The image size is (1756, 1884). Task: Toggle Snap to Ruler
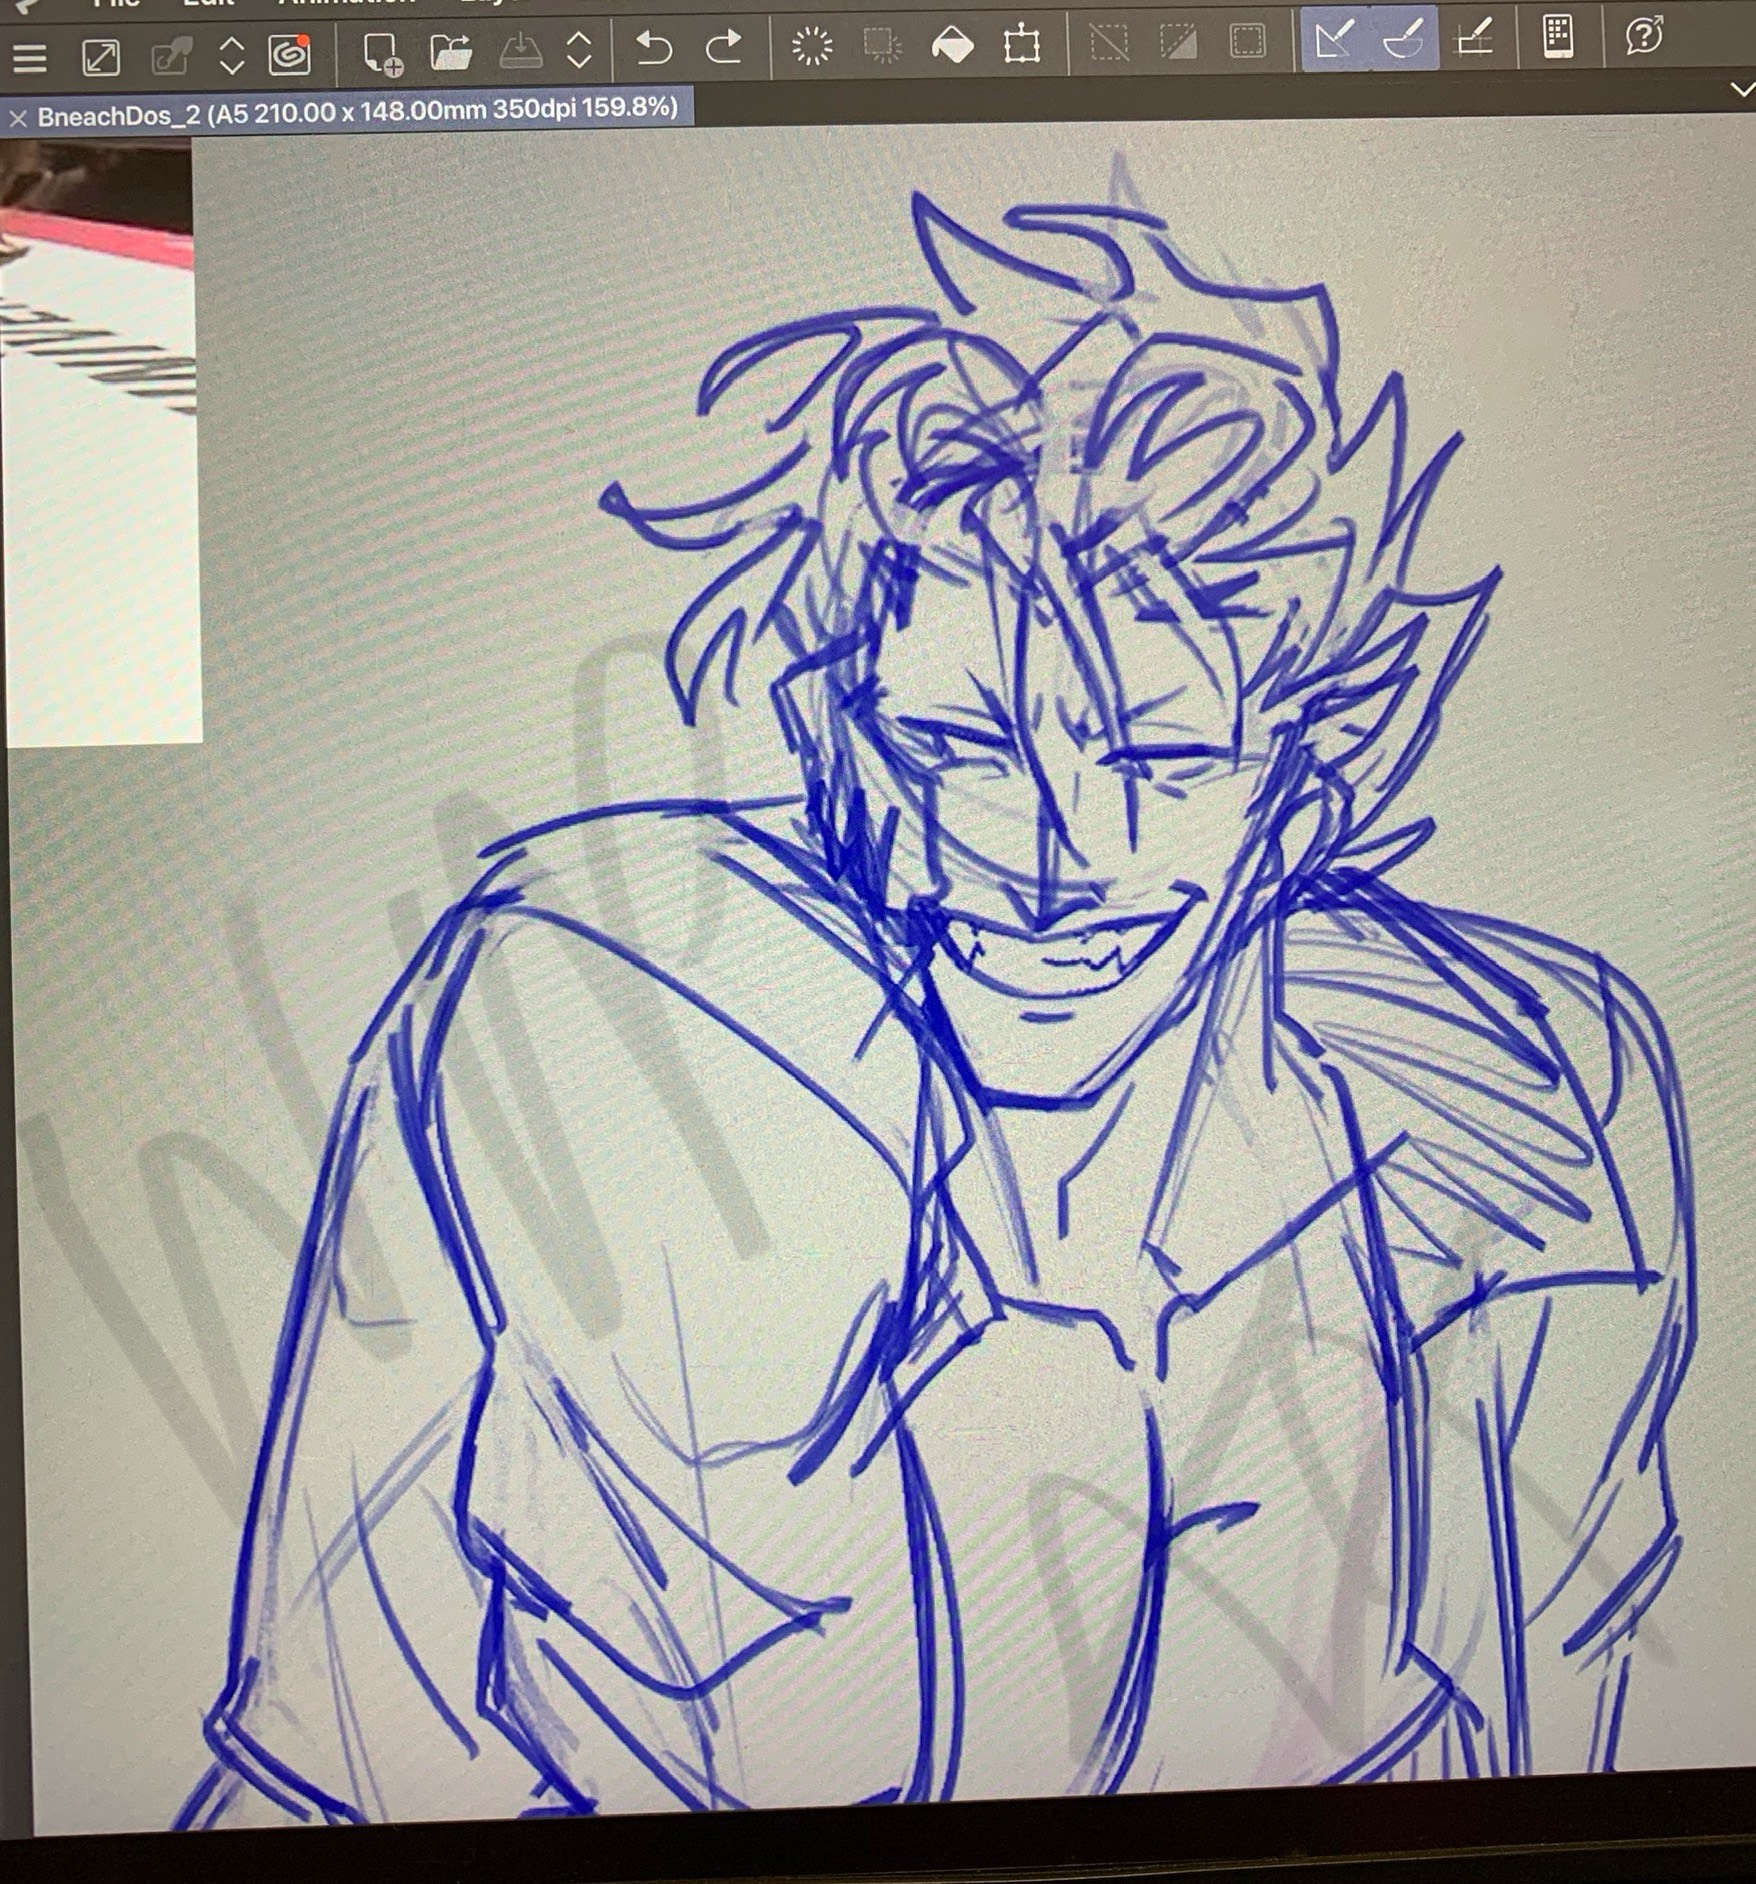(1335, 40)
